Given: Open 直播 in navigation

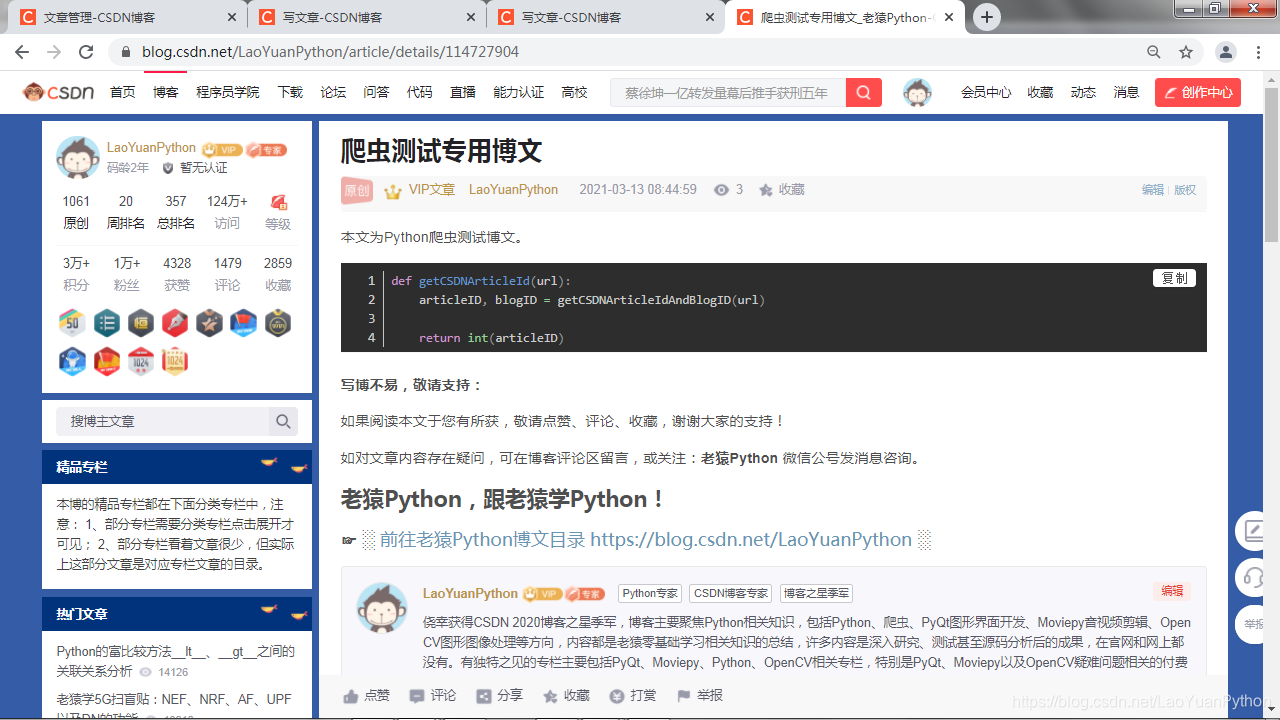Looking at the screenshot, I should (463, 92).
